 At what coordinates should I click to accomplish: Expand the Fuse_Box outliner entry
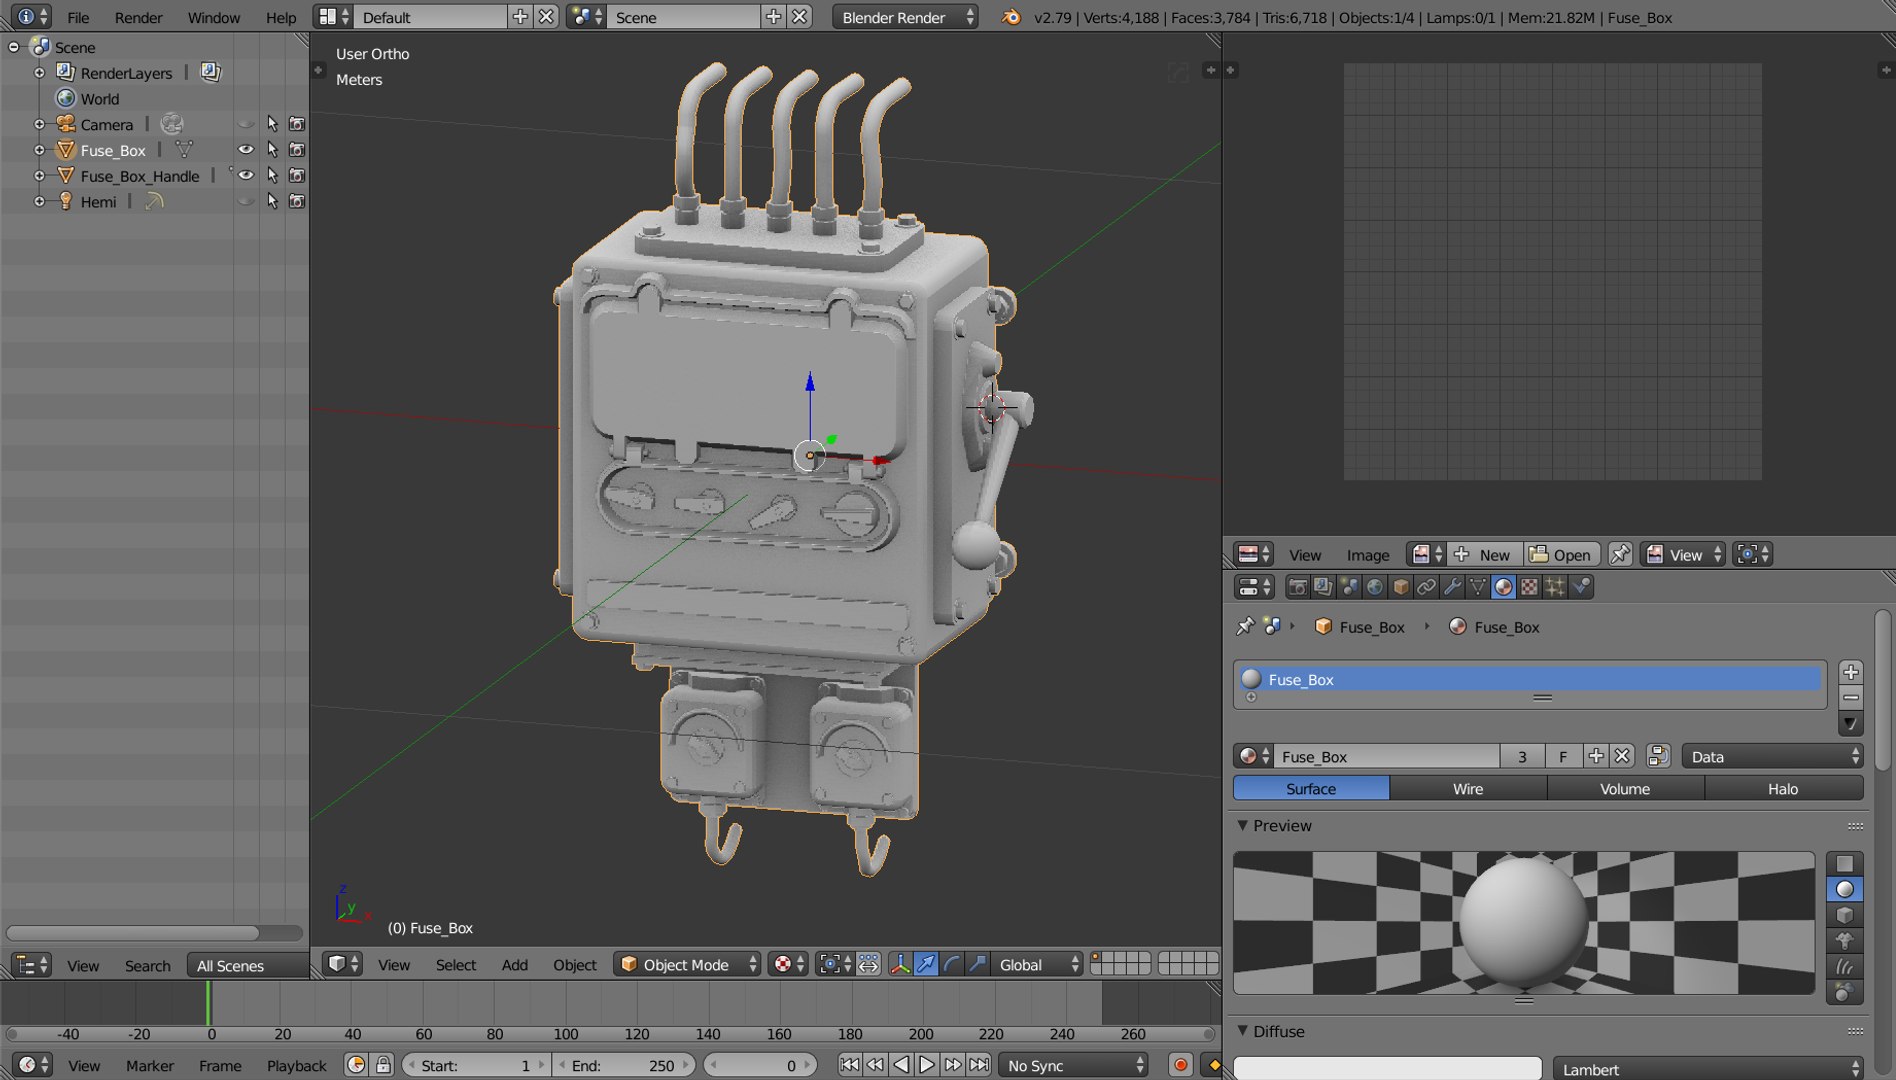[x=39, y=150]
